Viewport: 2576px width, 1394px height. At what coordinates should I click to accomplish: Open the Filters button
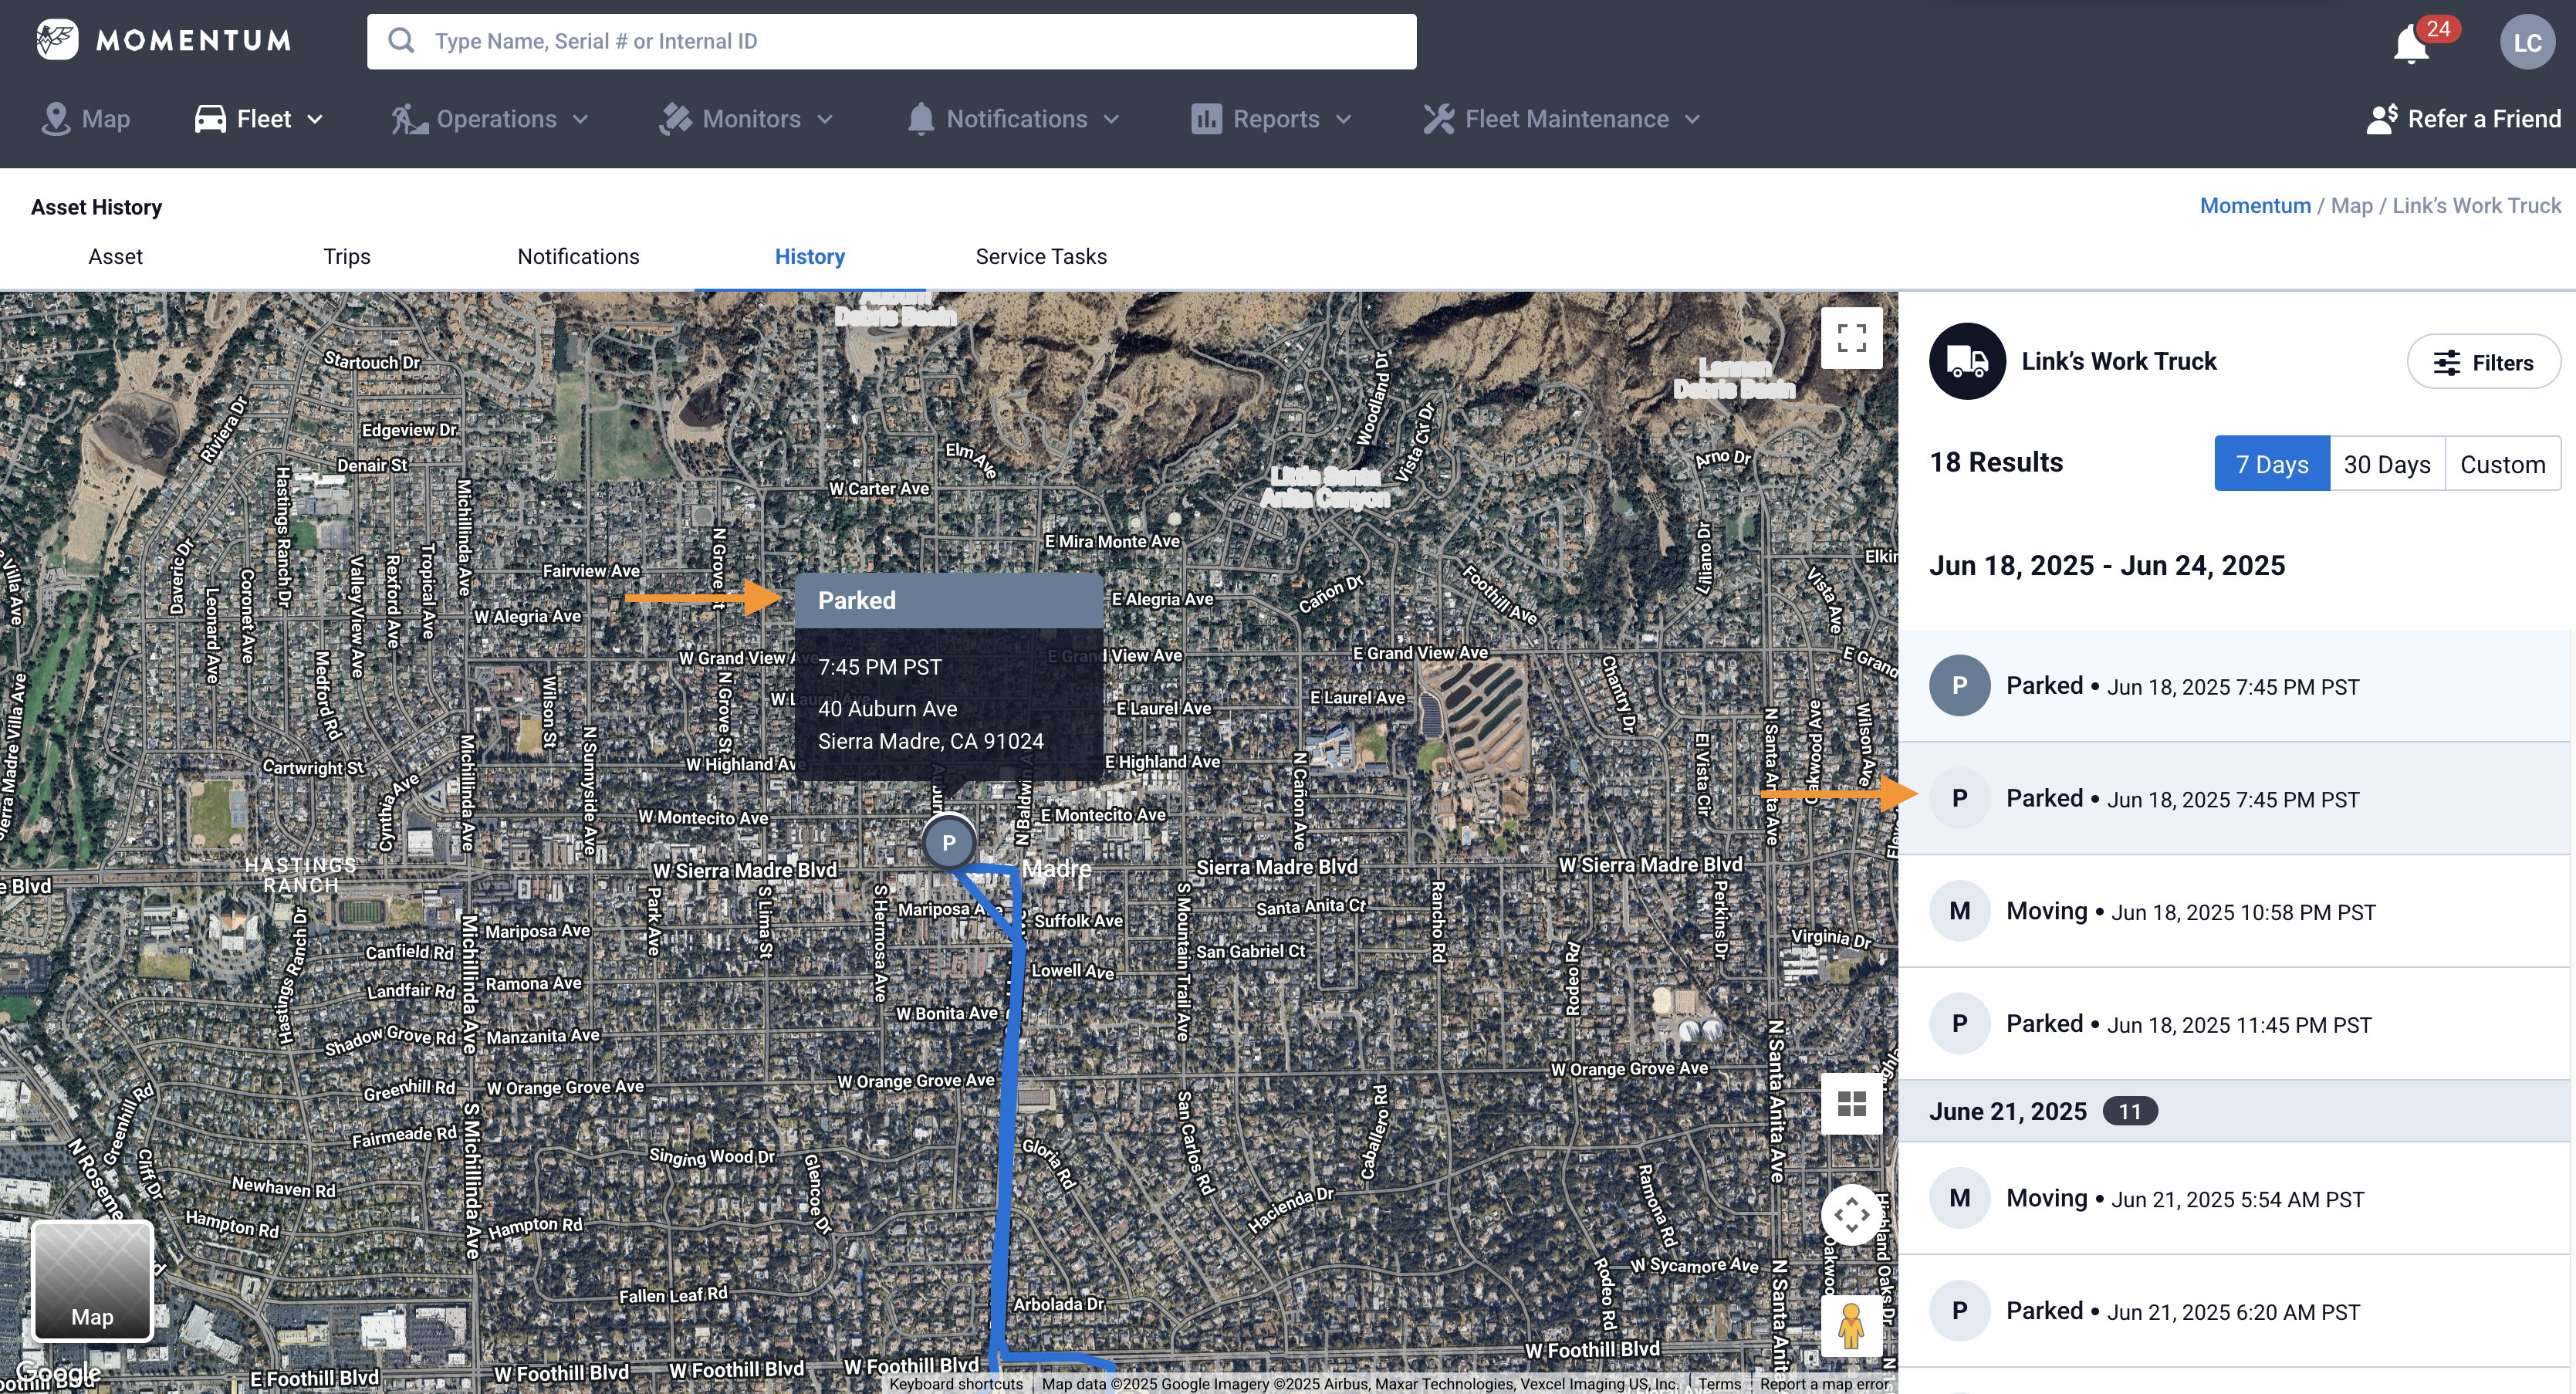[2483, 362]
